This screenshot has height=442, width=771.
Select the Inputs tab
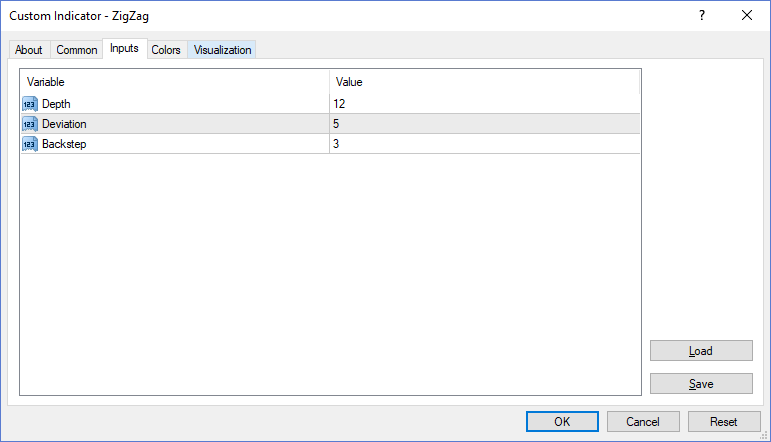pos(124,48)
